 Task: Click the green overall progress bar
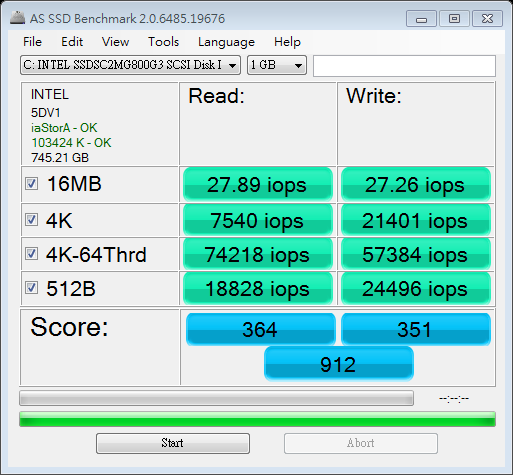[257, 419]
